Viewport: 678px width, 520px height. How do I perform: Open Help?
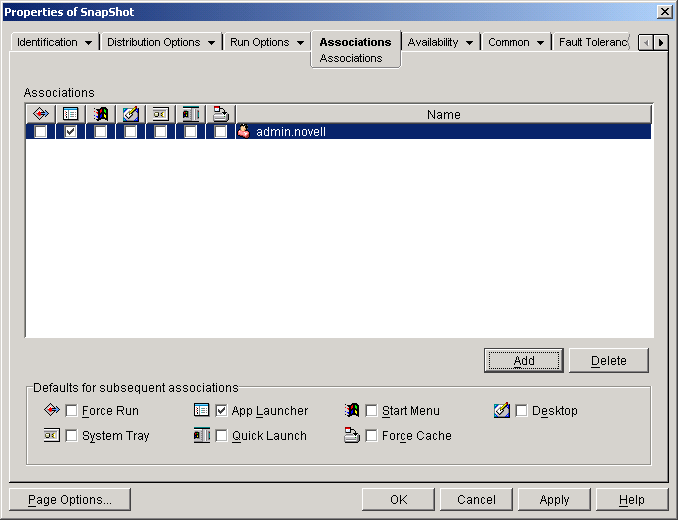coord(632,500)
